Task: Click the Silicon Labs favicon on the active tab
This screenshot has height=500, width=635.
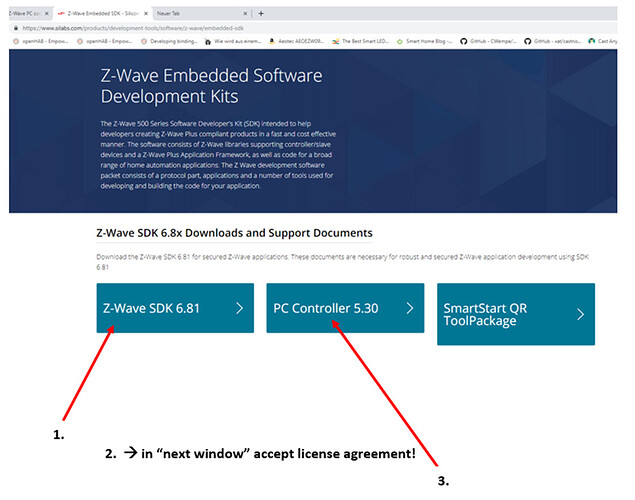Action: click(61, 13)
